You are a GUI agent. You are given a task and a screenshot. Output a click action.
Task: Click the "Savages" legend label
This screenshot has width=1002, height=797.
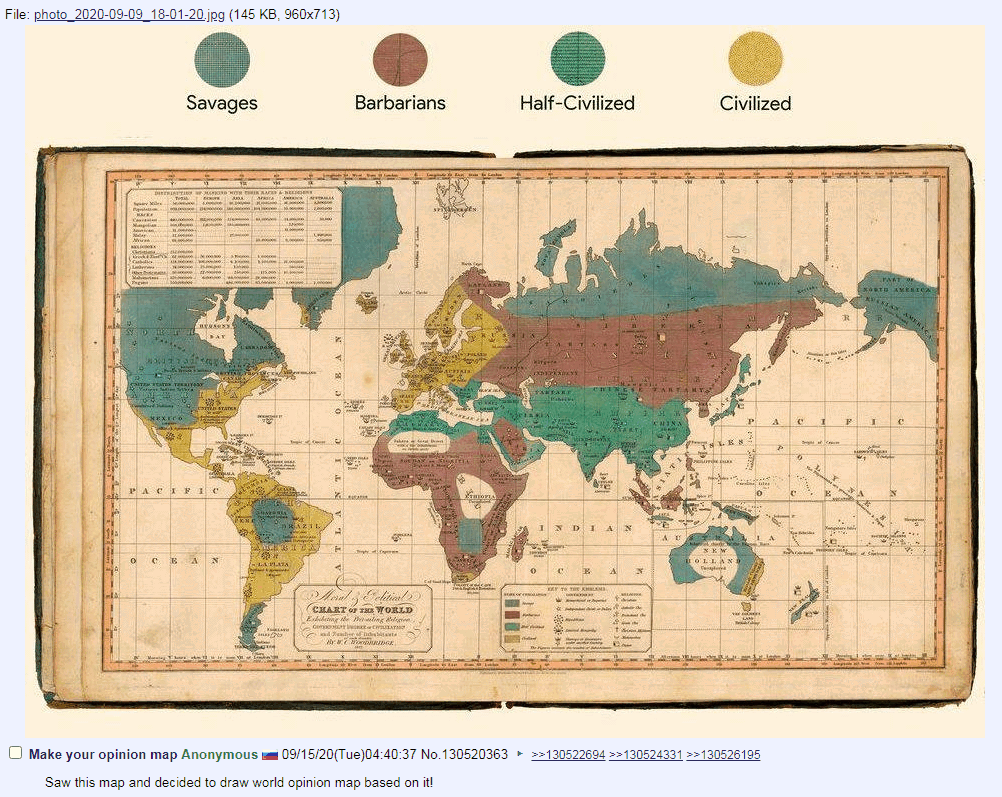click(222, 103)
